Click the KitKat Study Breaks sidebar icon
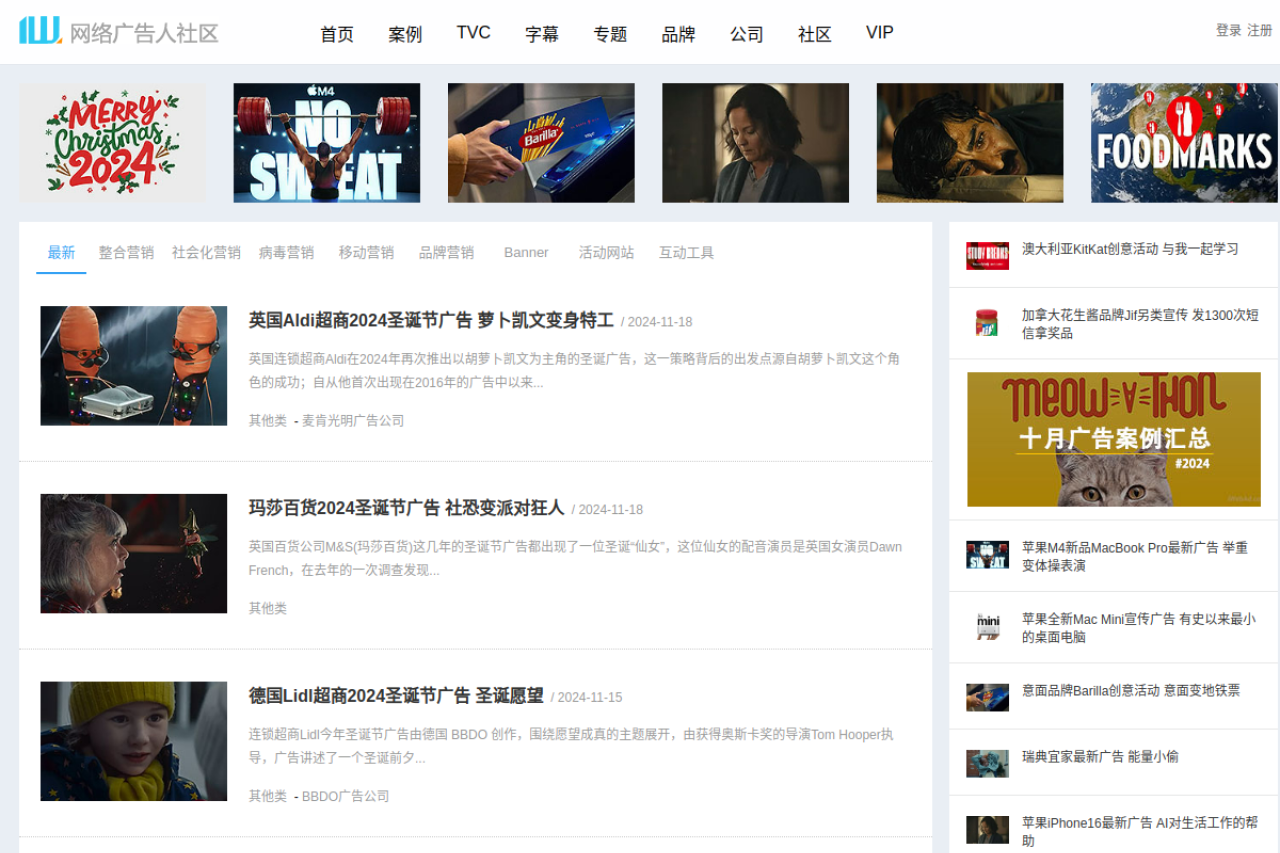Screen dimensions: 1280x853 point(987,255)
